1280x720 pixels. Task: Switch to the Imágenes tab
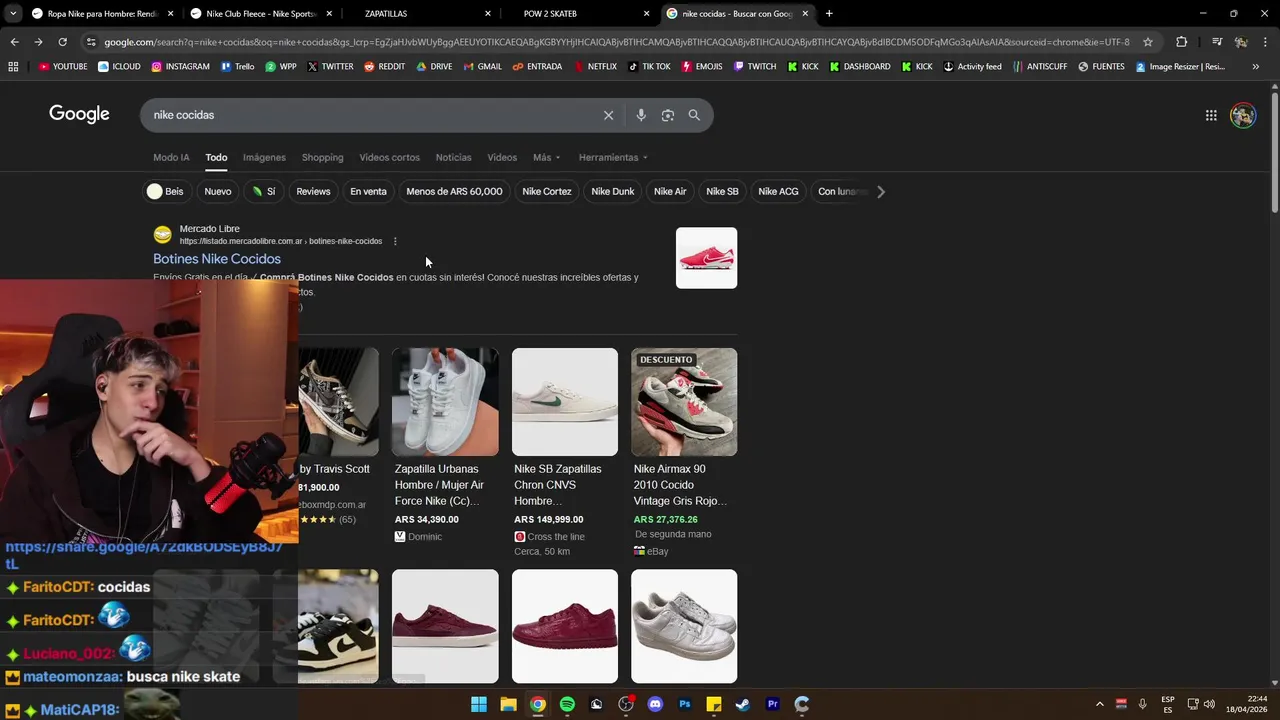coord(264,157)
